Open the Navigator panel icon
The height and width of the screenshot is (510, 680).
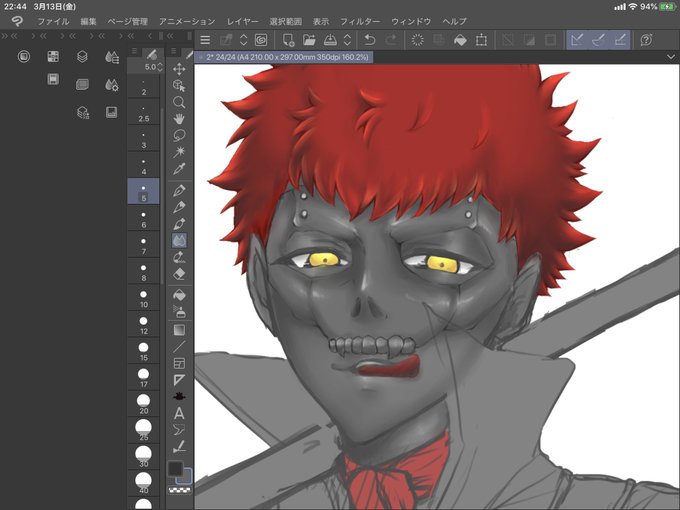111,112
